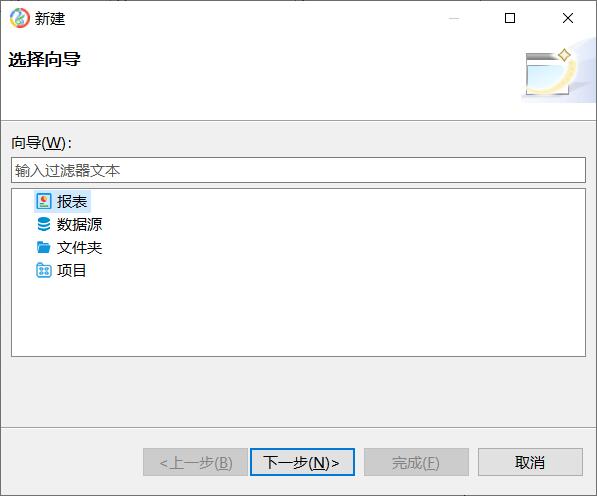Choose the 报表 tree entry label
Screen dimensions: 597x496
(72, 201)
